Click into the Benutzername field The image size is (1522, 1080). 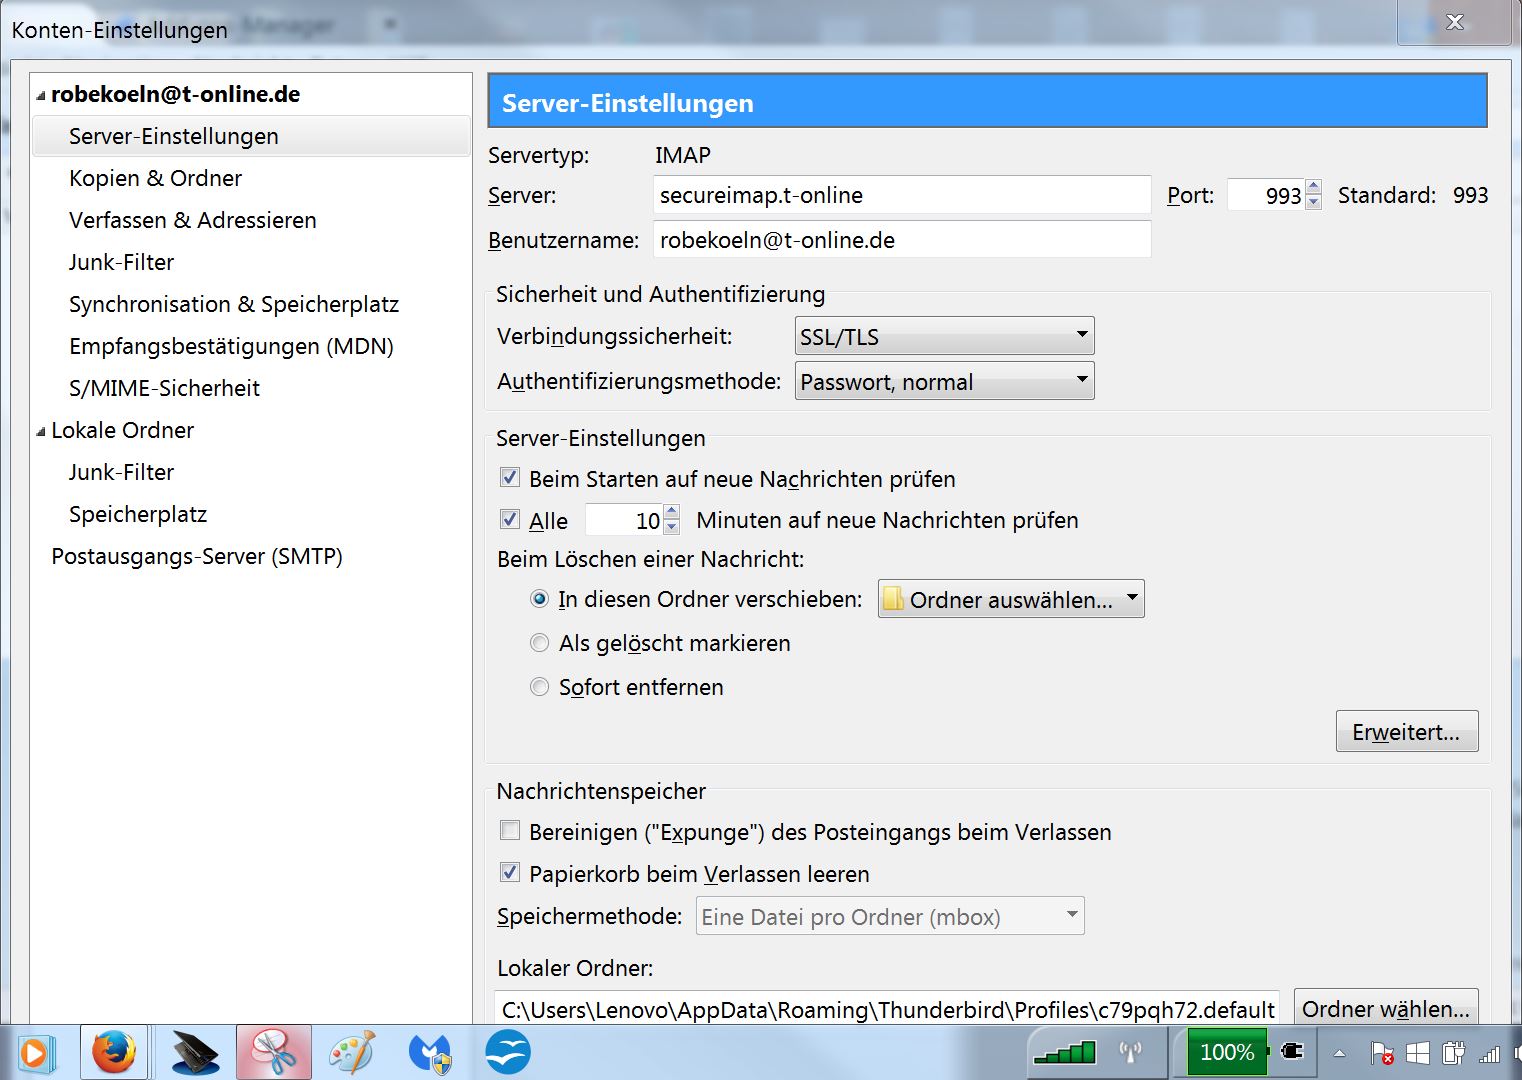pyautogui.click(x=902, y=240)
